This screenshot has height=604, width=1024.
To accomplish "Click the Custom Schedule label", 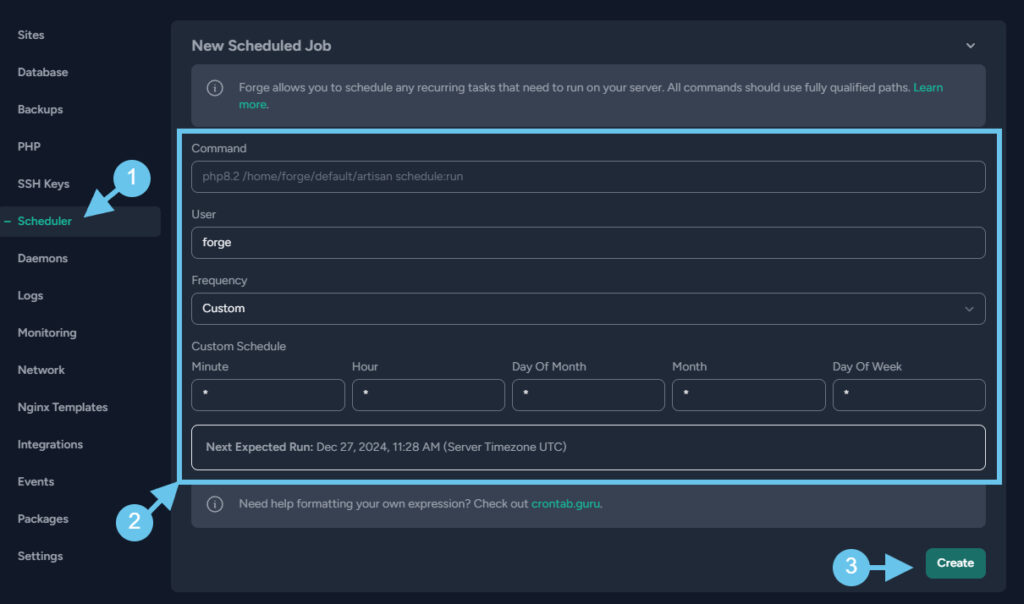I will pyautogui.click(x=238, y=346).
